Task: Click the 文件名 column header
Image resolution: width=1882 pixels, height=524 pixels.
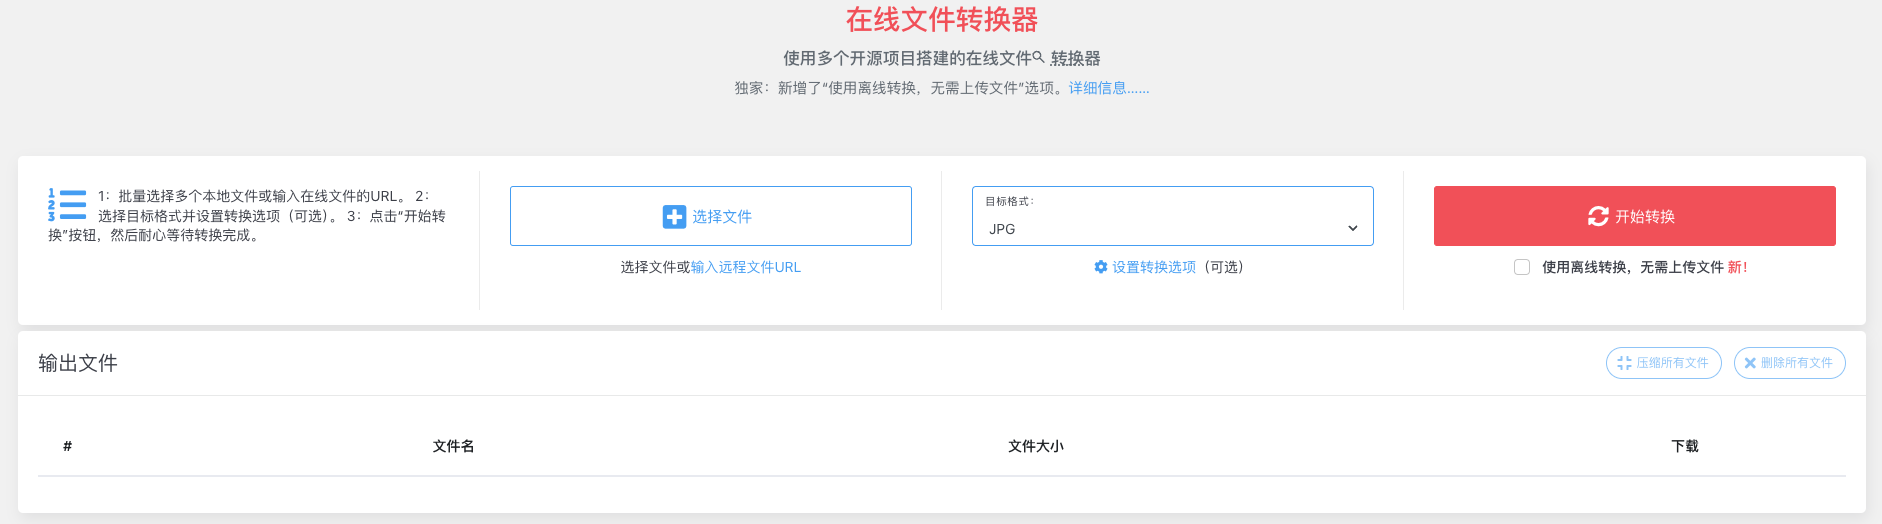Action: 453,446
